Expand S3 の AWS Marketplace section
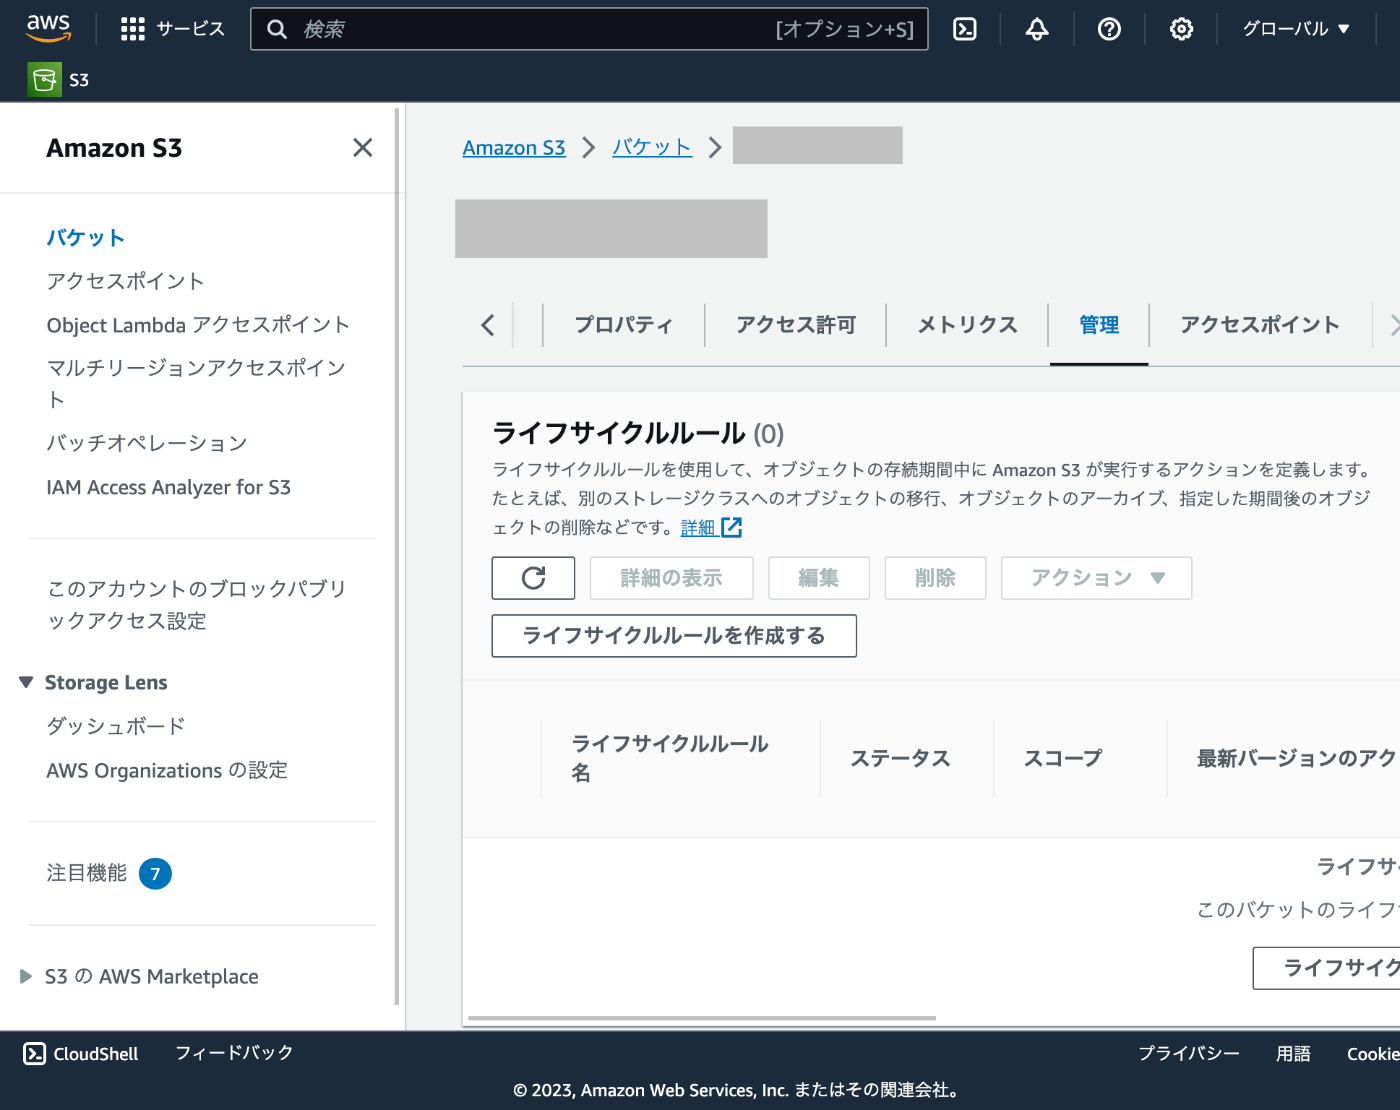 pos(26,976)
